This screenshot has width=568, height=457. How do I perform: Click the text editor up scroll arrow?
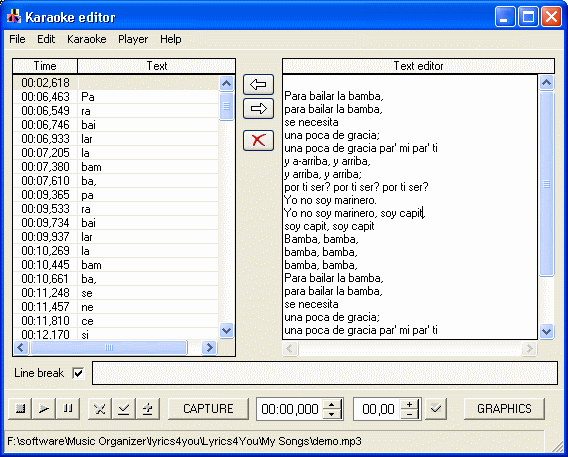546,83
